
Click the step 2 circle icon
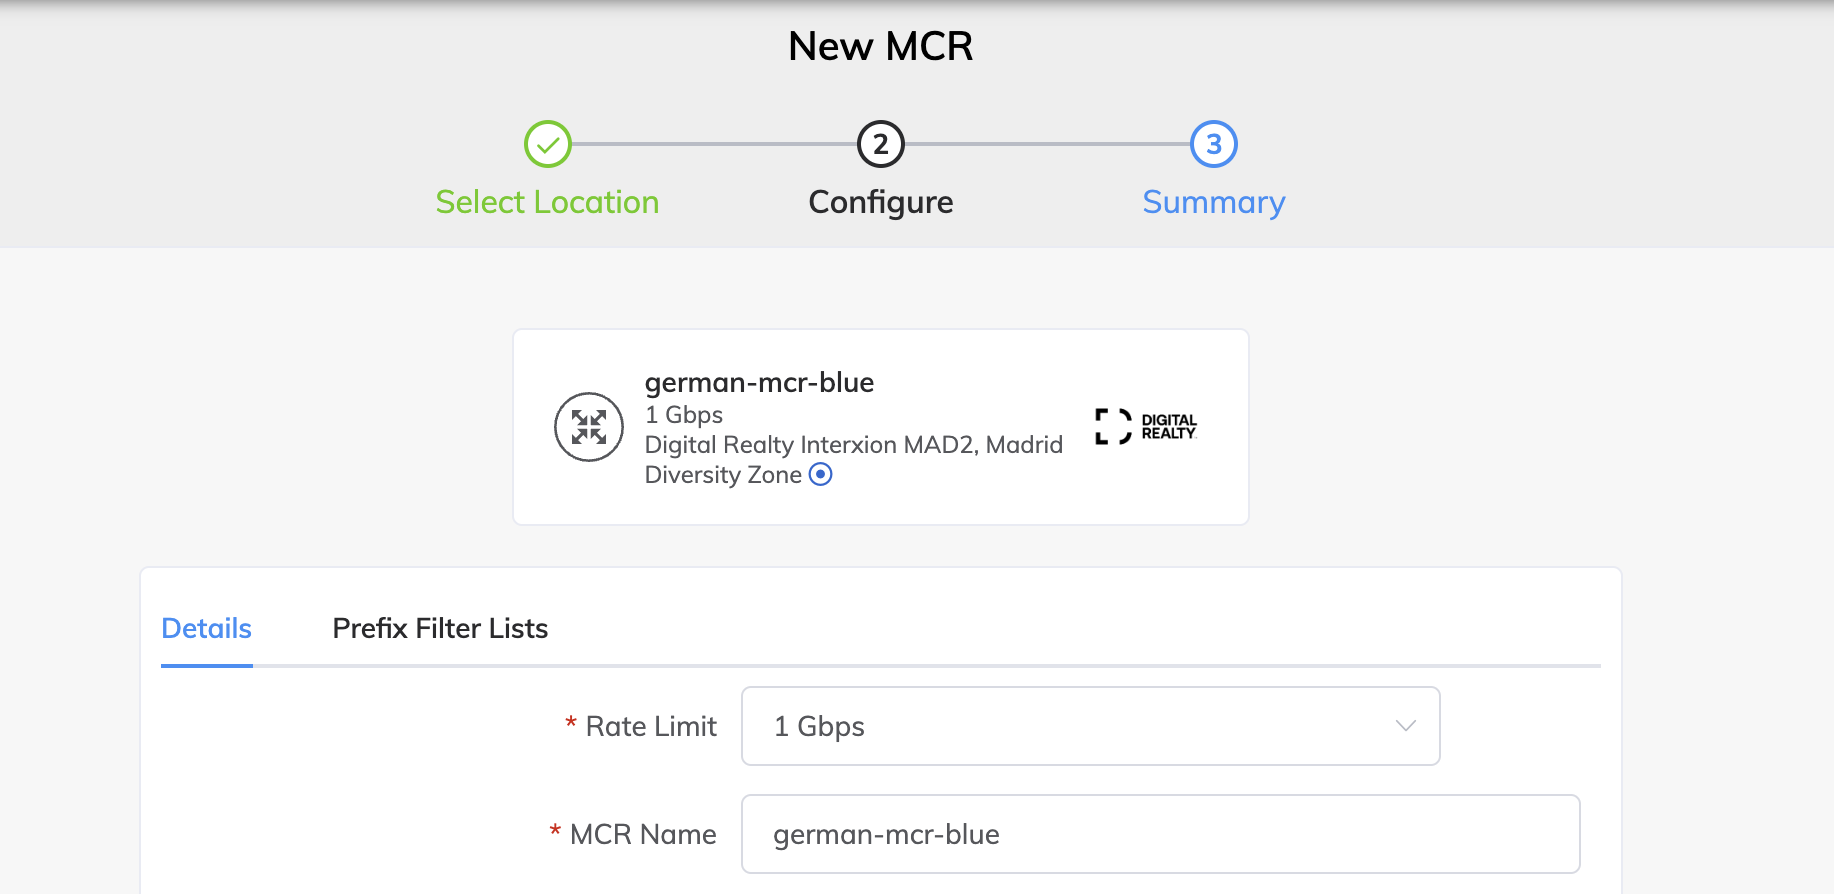[x=880, y=144]
